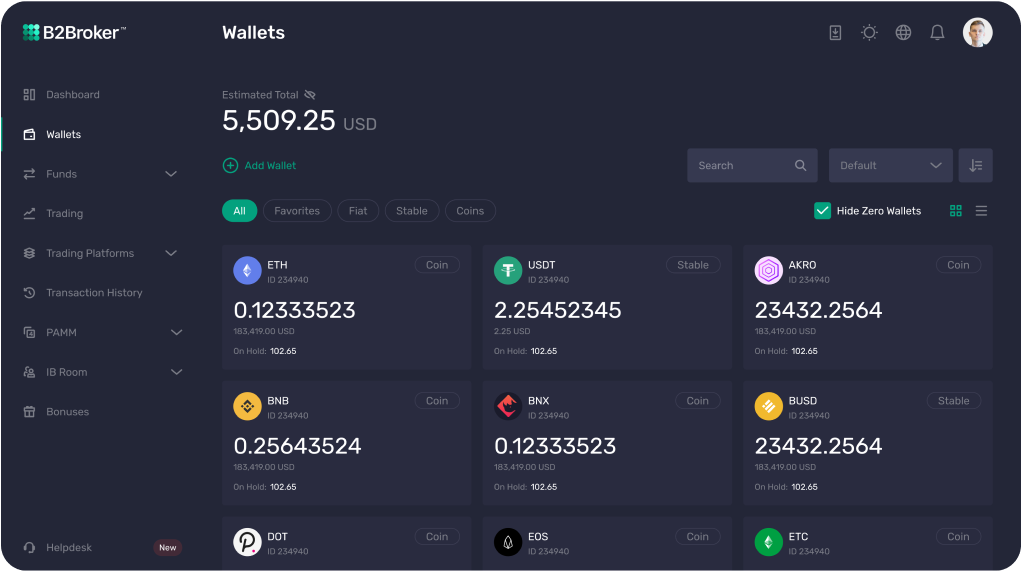This screenshot has height=571, width=1021.
Task: Open Wallets in sidebar
Action: 64,134
